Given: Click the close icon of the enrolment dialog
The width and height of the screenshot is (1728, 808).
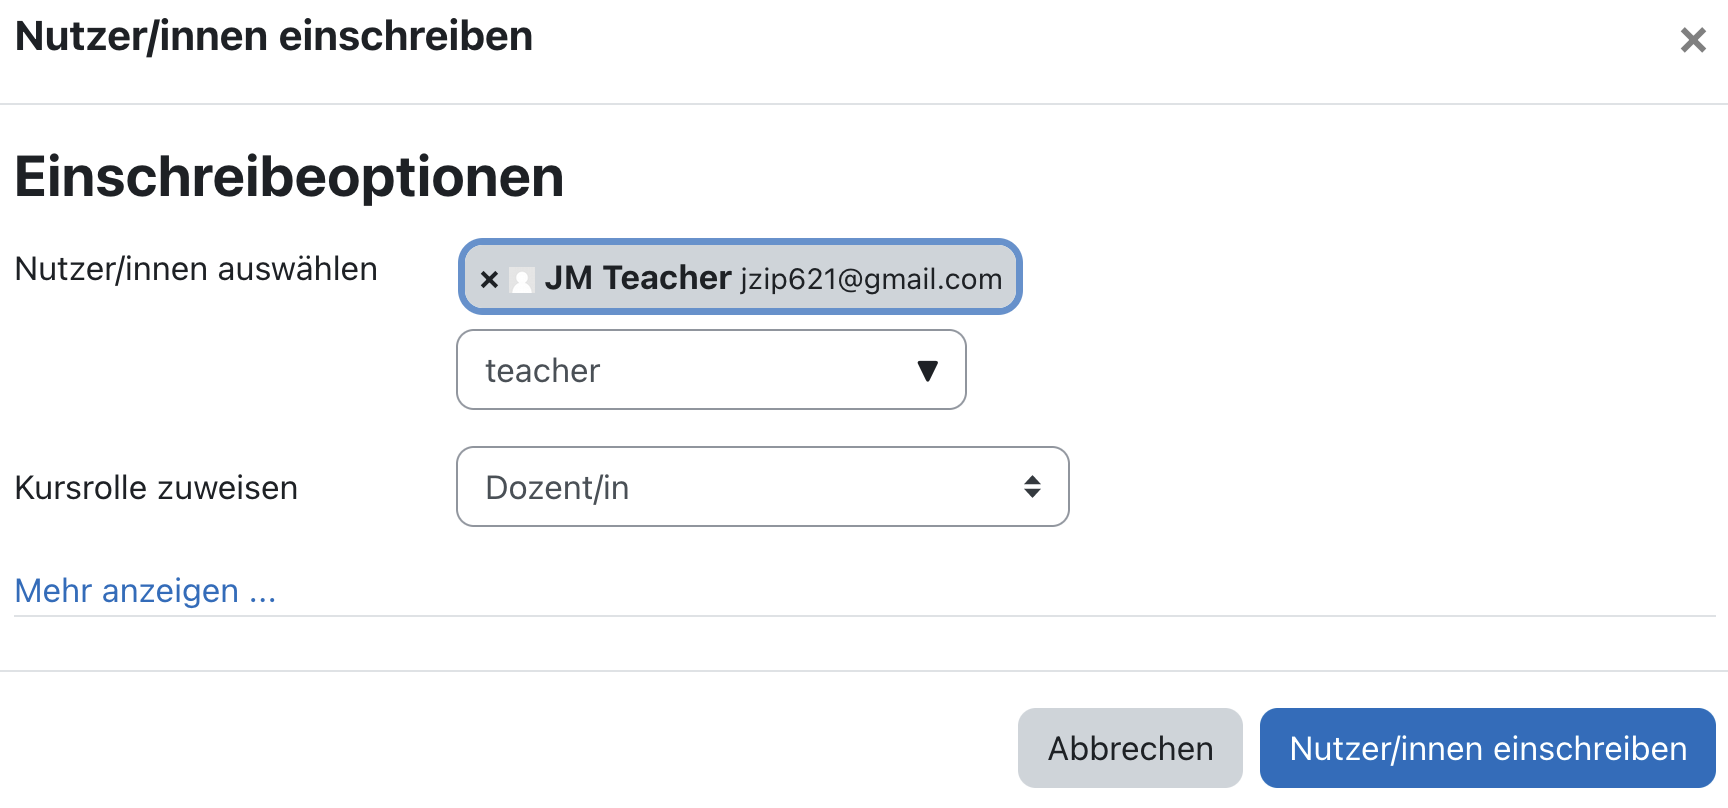Looking at the screenshot, I should click(1694, 40).
